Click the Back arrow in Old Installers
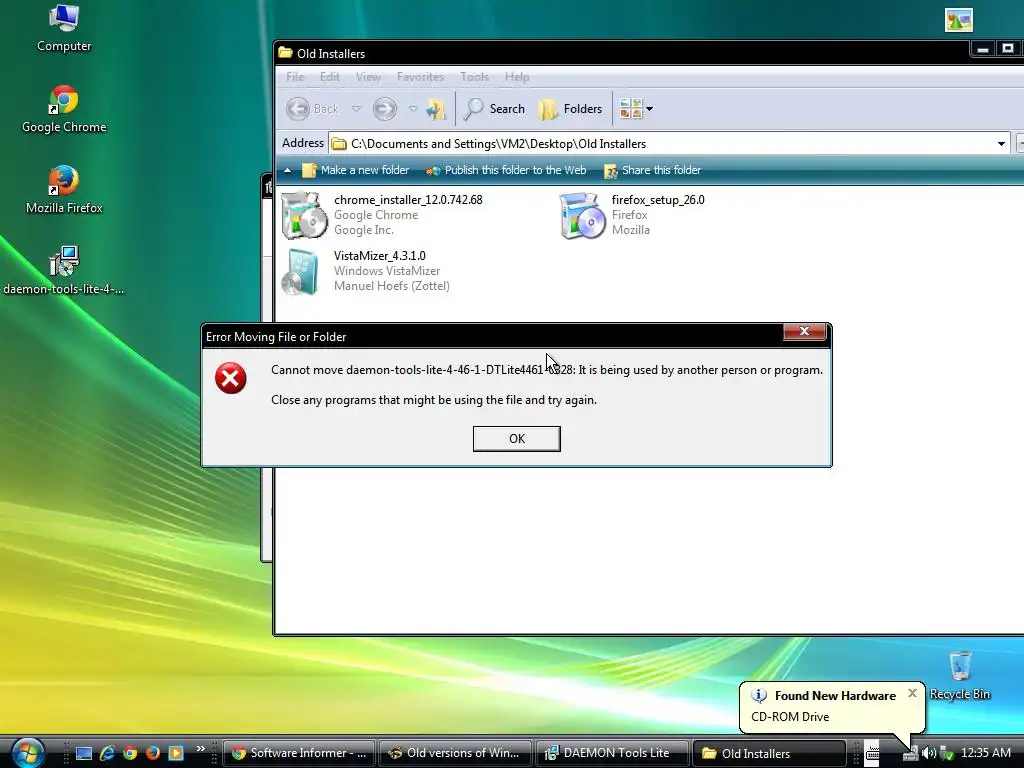This screenshot has height=768, width=1024. tap(298, 108)
